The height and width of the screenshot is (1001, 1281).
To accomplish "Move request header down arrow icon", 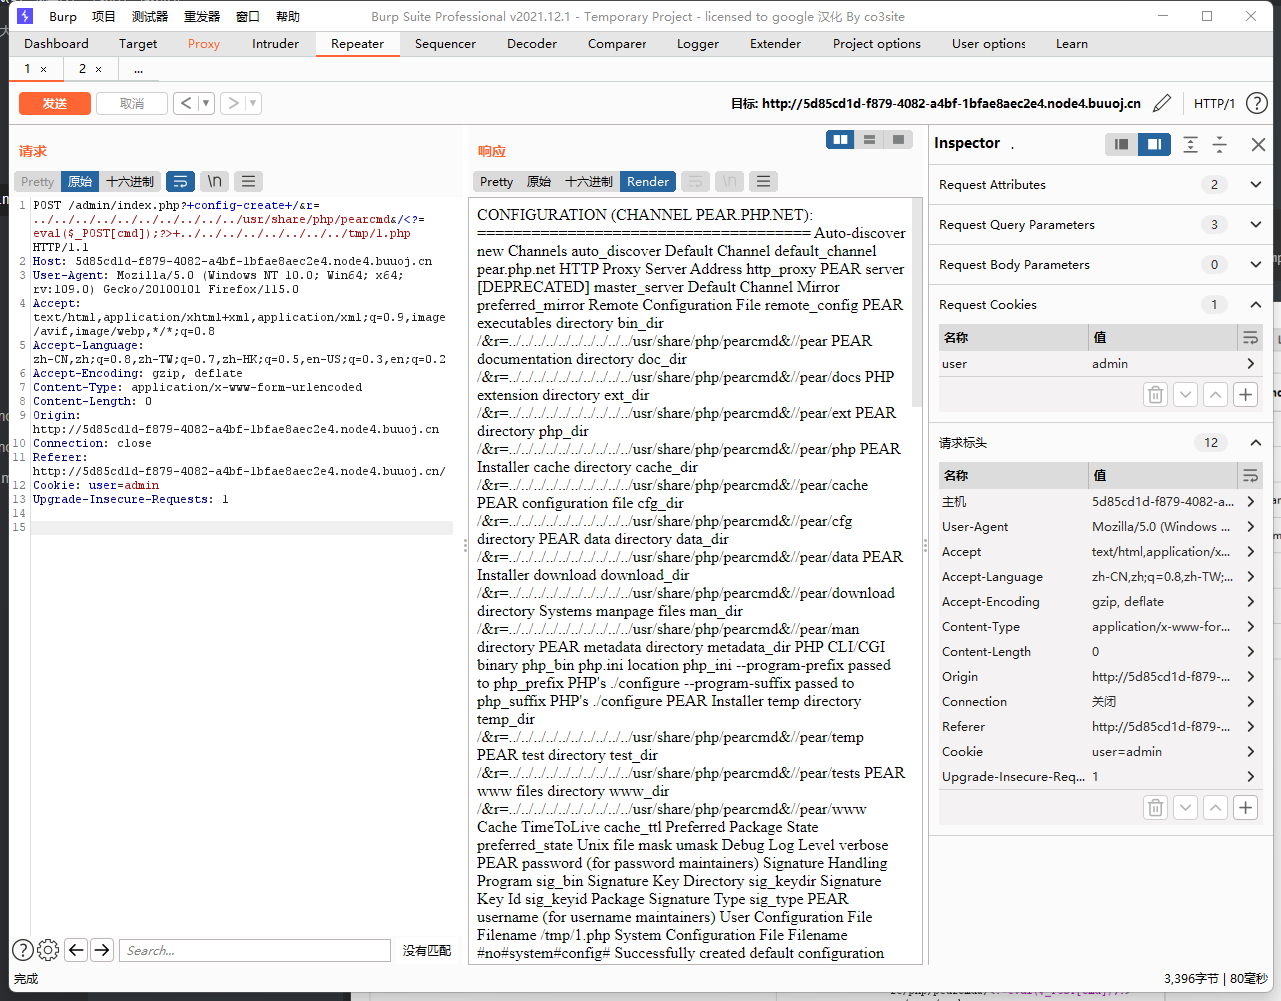I will [1185, 807].
